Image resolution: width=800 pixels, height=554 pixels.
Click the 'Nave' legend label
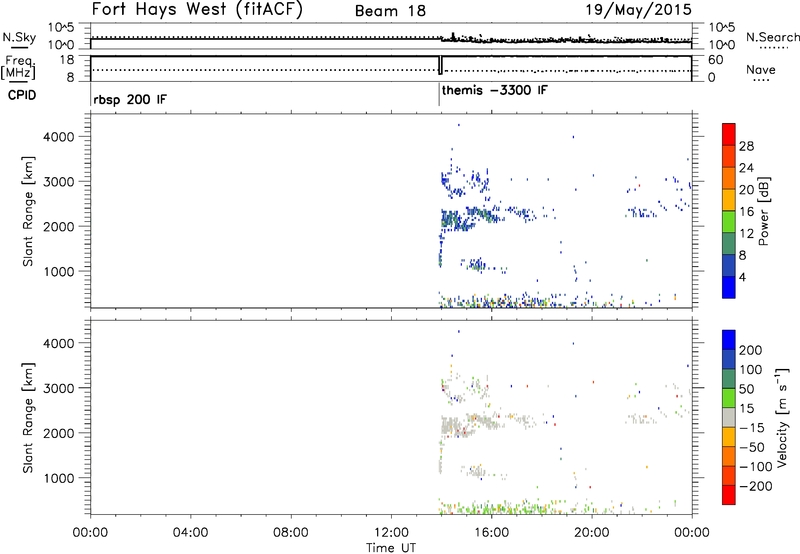coord(761,69)
